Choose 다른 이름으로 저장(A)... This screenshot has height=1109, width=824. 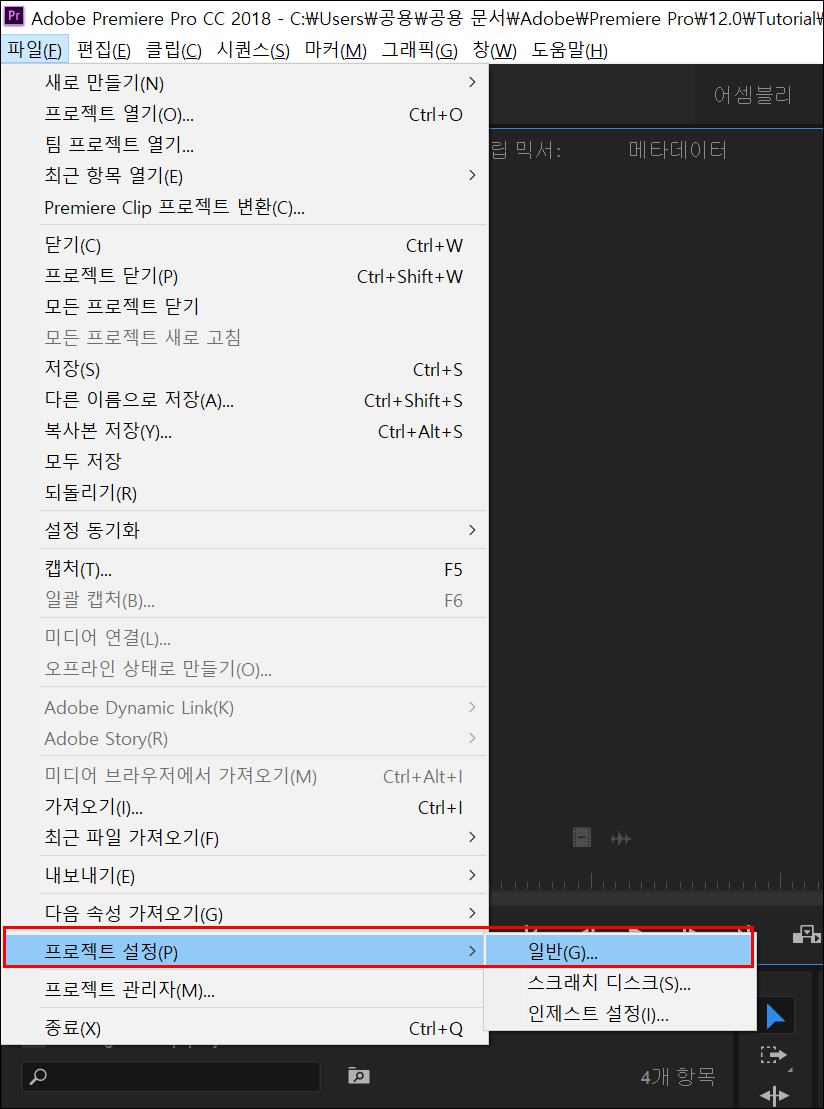[x=245, y=400]
